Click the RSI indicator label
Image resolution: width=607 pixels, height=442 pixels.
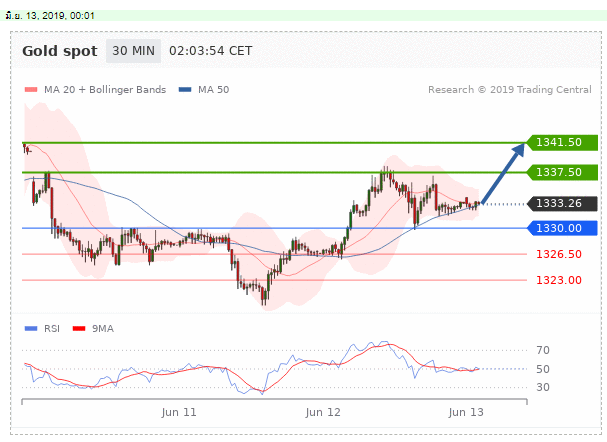[52, 329]
